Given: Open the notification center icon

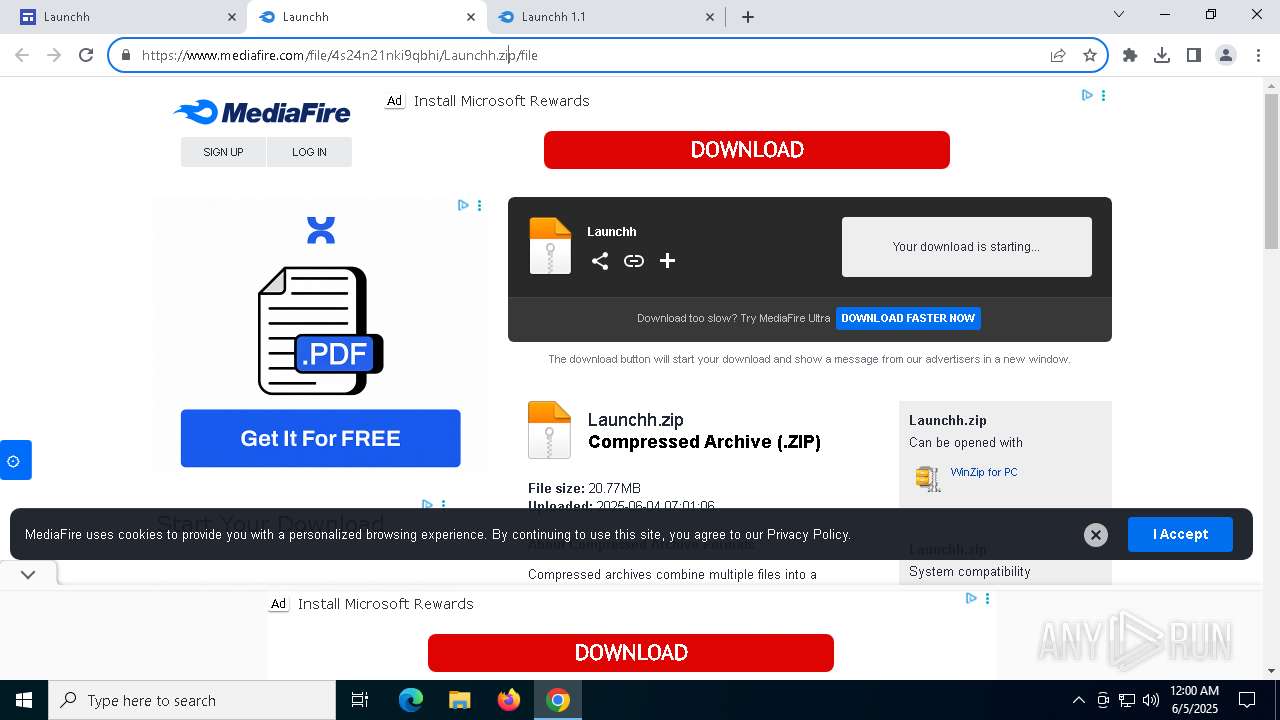Looking at the screenshot, I should point(1247,700).
